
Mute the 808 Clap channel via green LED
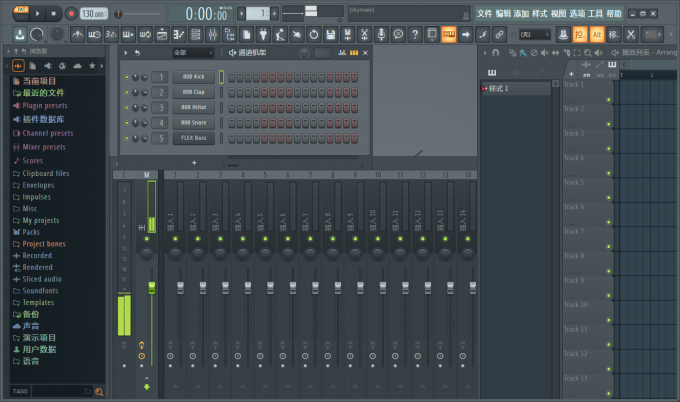pyautogui.click(x=127, y=92)
